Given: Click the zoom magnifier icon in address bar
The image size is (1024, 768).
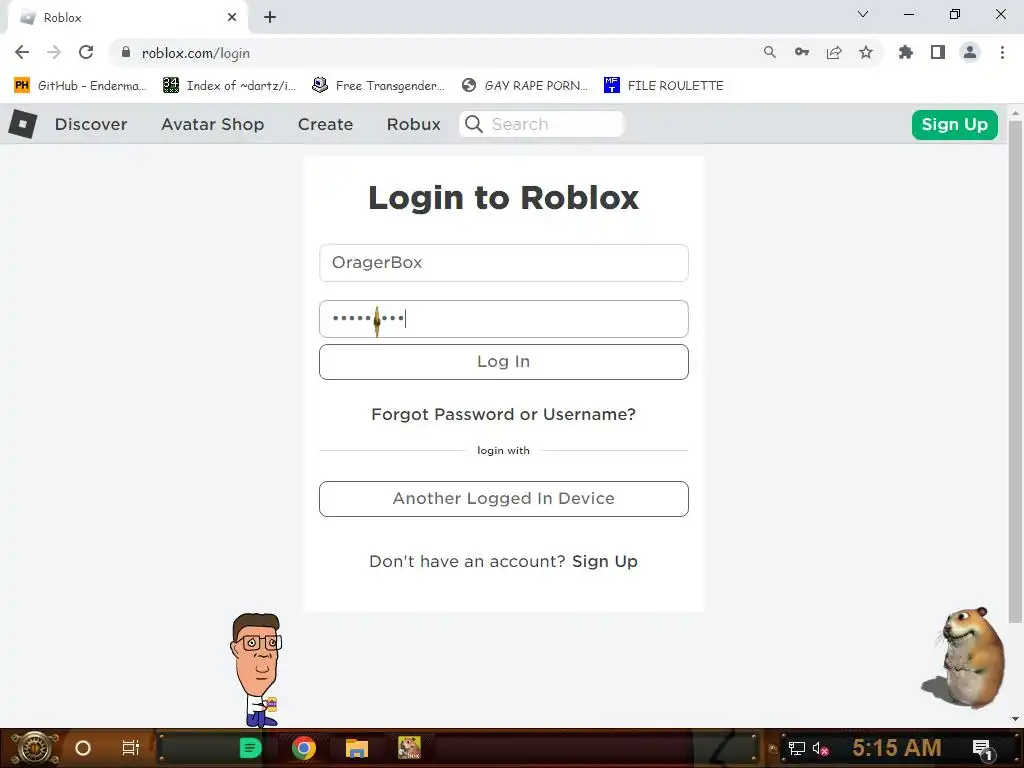Looking at the screenshot, I should point(769,52).
